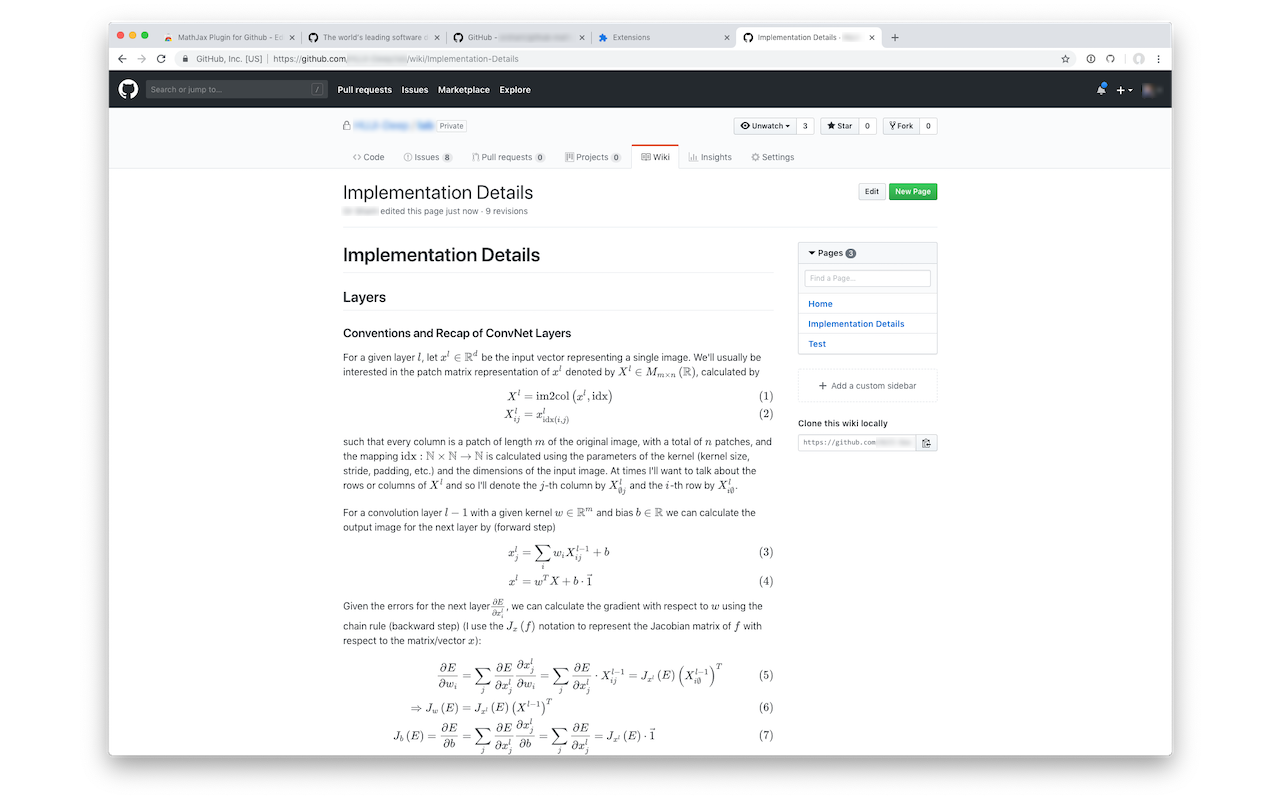The width and height of the screenshot is (1280, 800).
Task: Click the Find a Page search field
Action: pyautogui.click(x=868, y=278)
